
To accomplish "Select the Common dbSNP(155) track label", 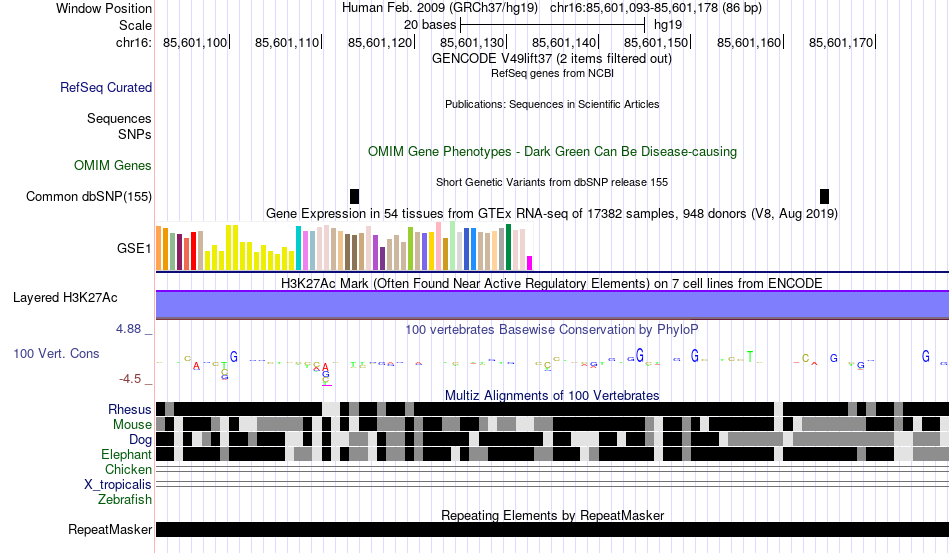I will 89,196.
